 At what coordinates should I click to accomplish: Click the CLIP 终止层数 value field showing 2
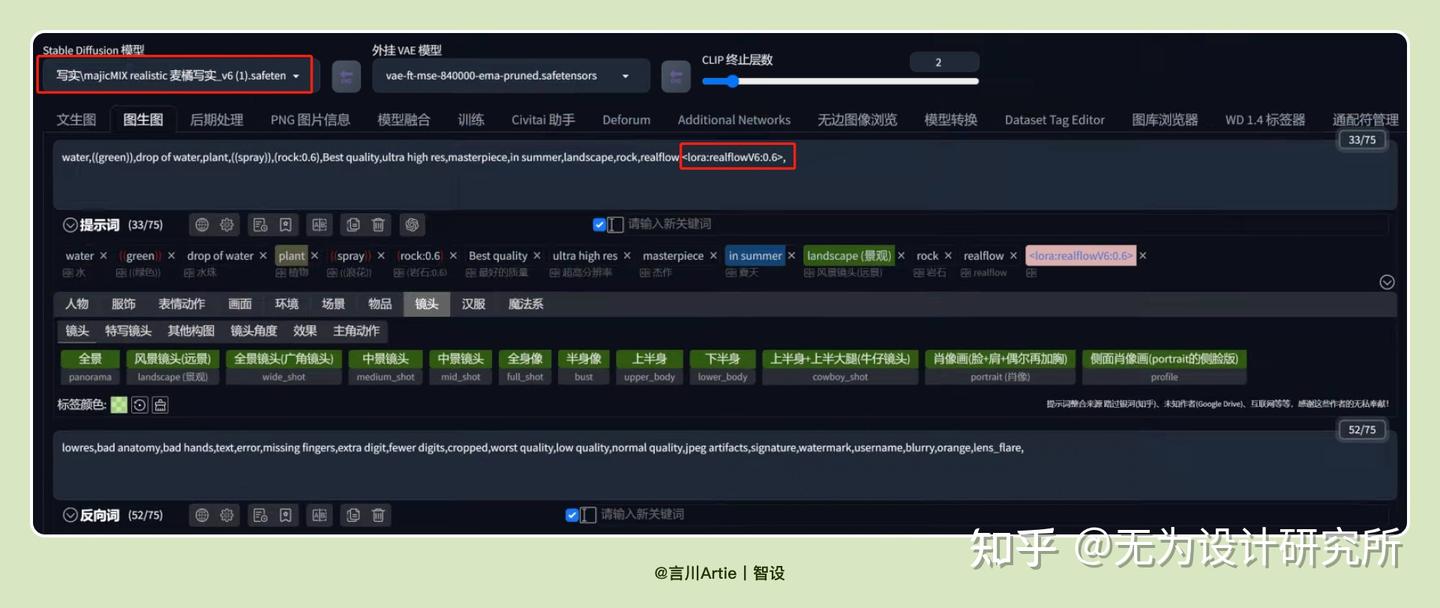(944, 62)
